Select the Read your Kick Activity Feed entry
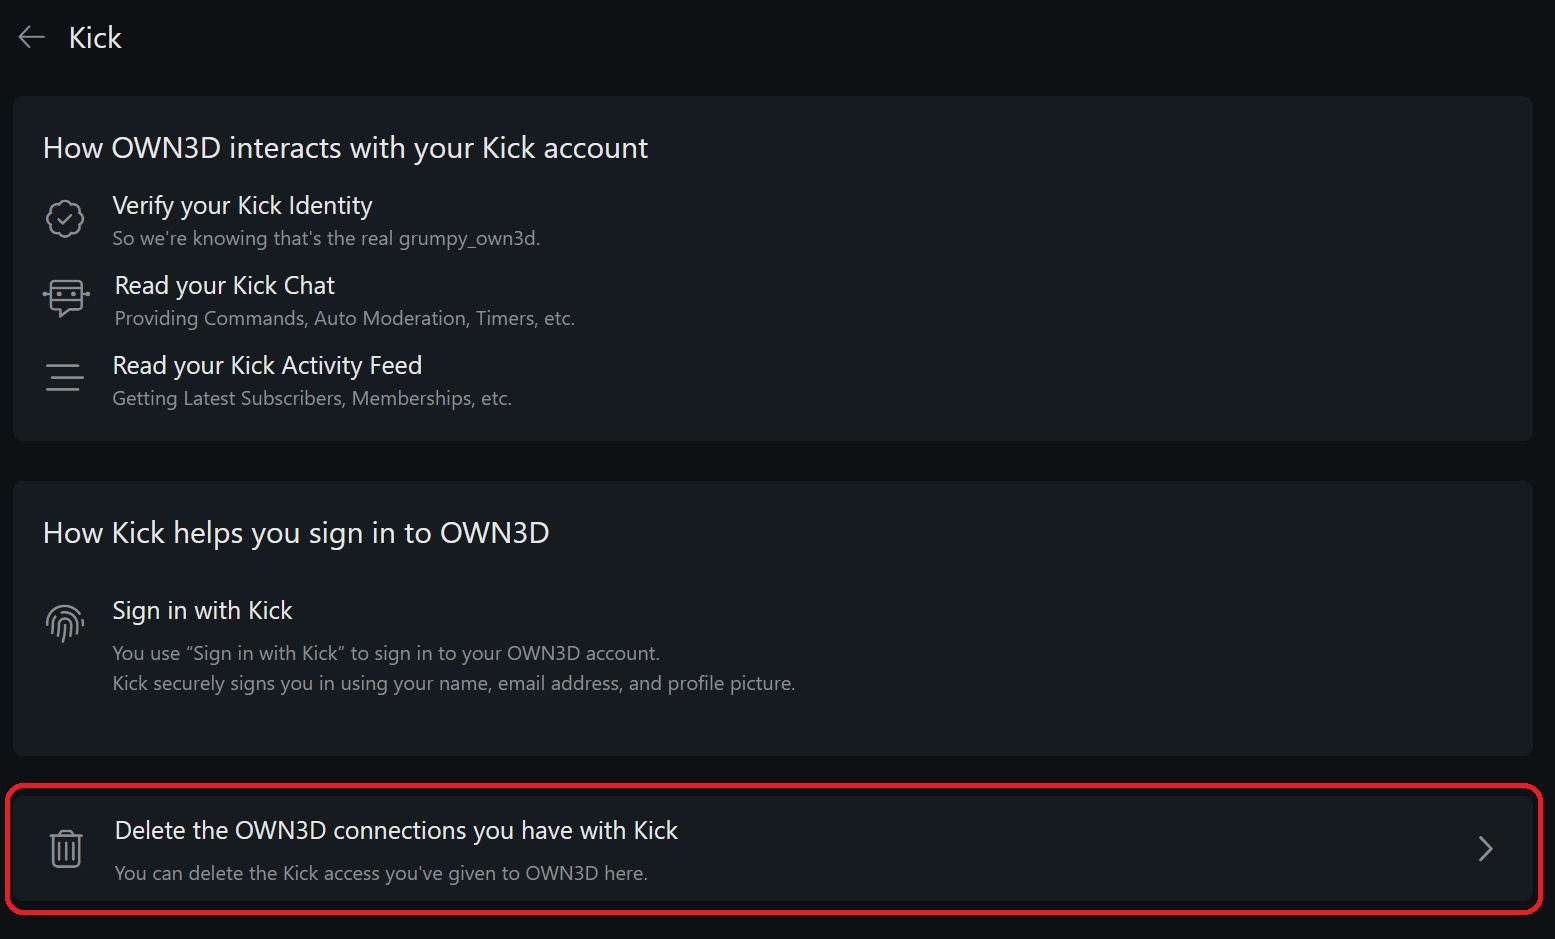This screenshot has height=939, width=1555. (267, 366)
